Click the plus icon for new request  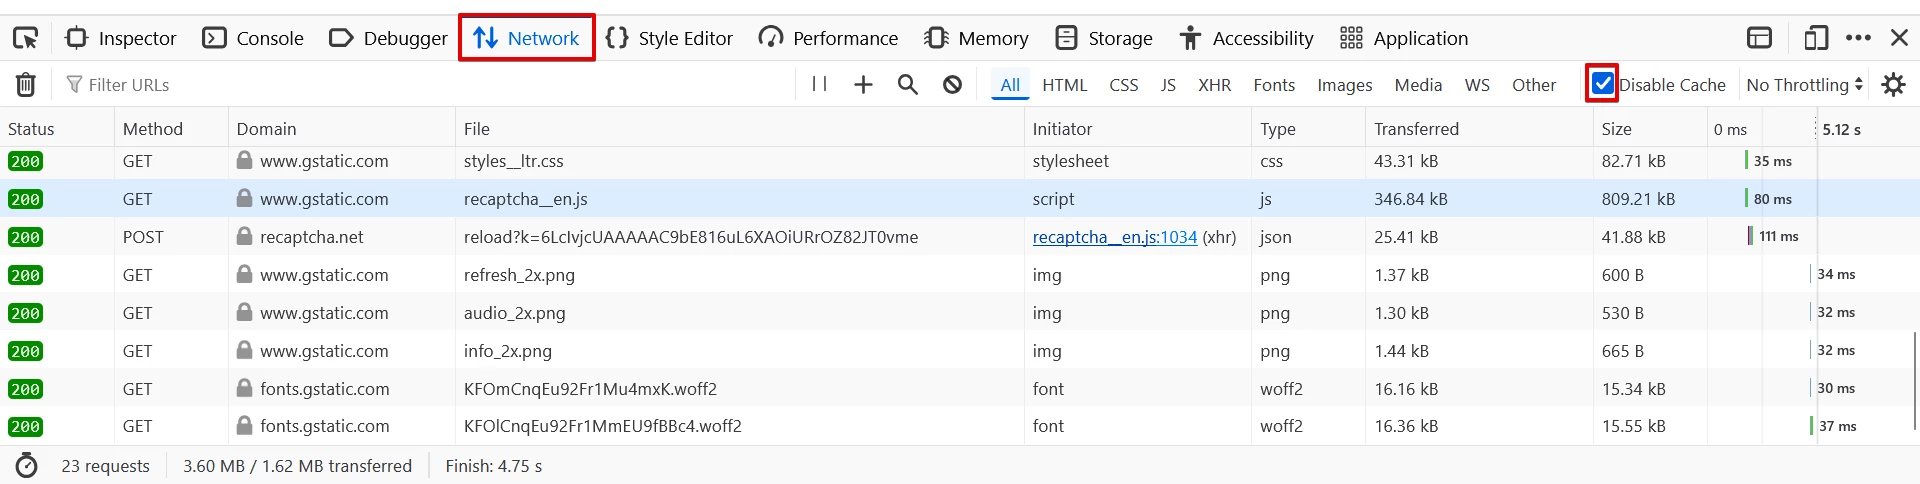coord(863,85)
